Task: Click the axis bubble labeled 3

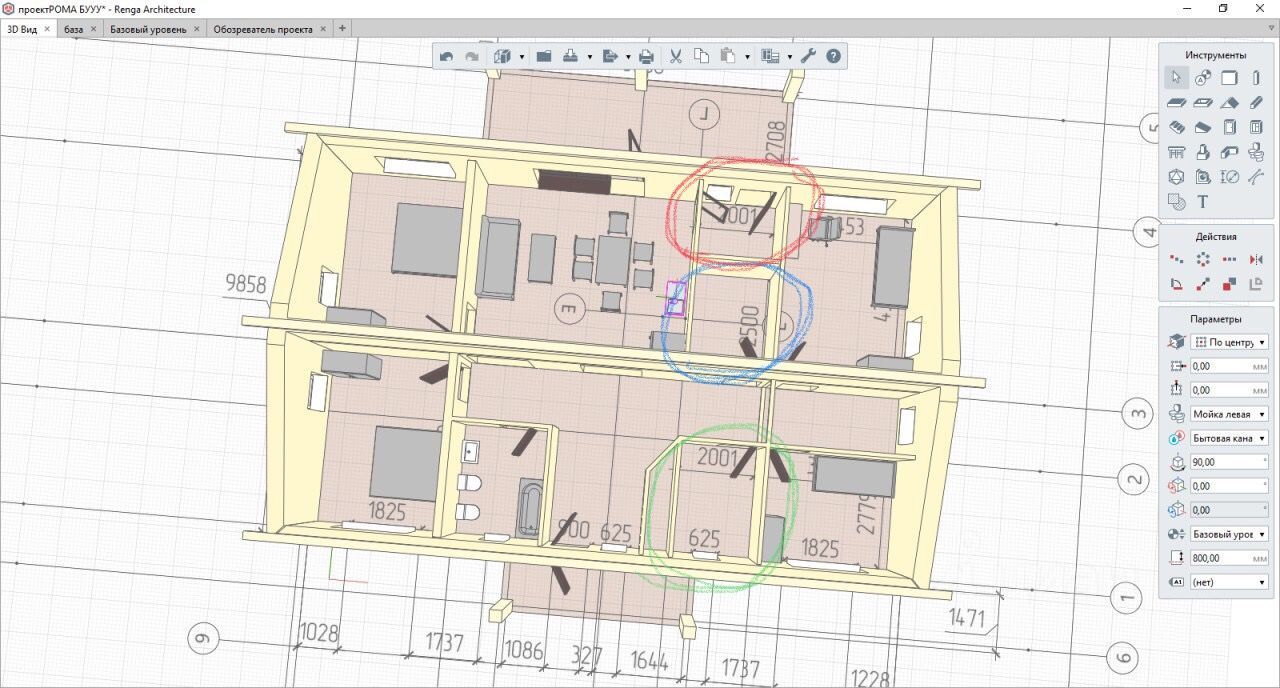Action: pos(1135,412)
